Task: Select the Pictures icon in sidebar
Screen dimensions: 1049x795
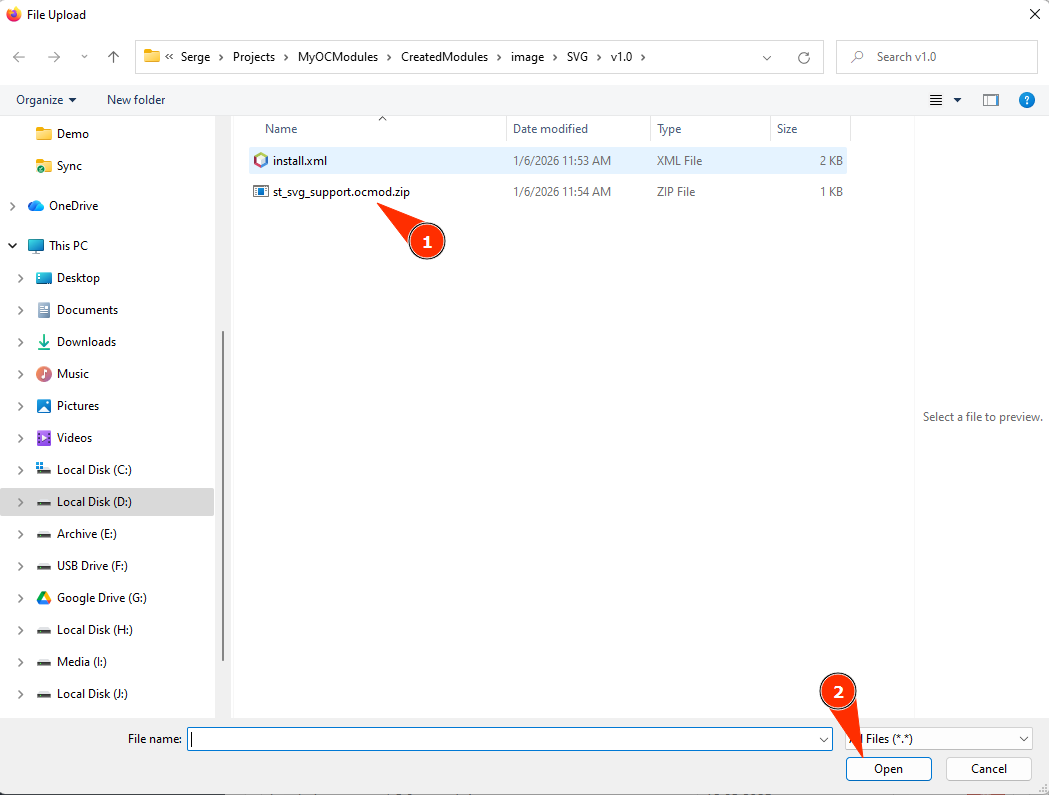Action: point(43,406)
